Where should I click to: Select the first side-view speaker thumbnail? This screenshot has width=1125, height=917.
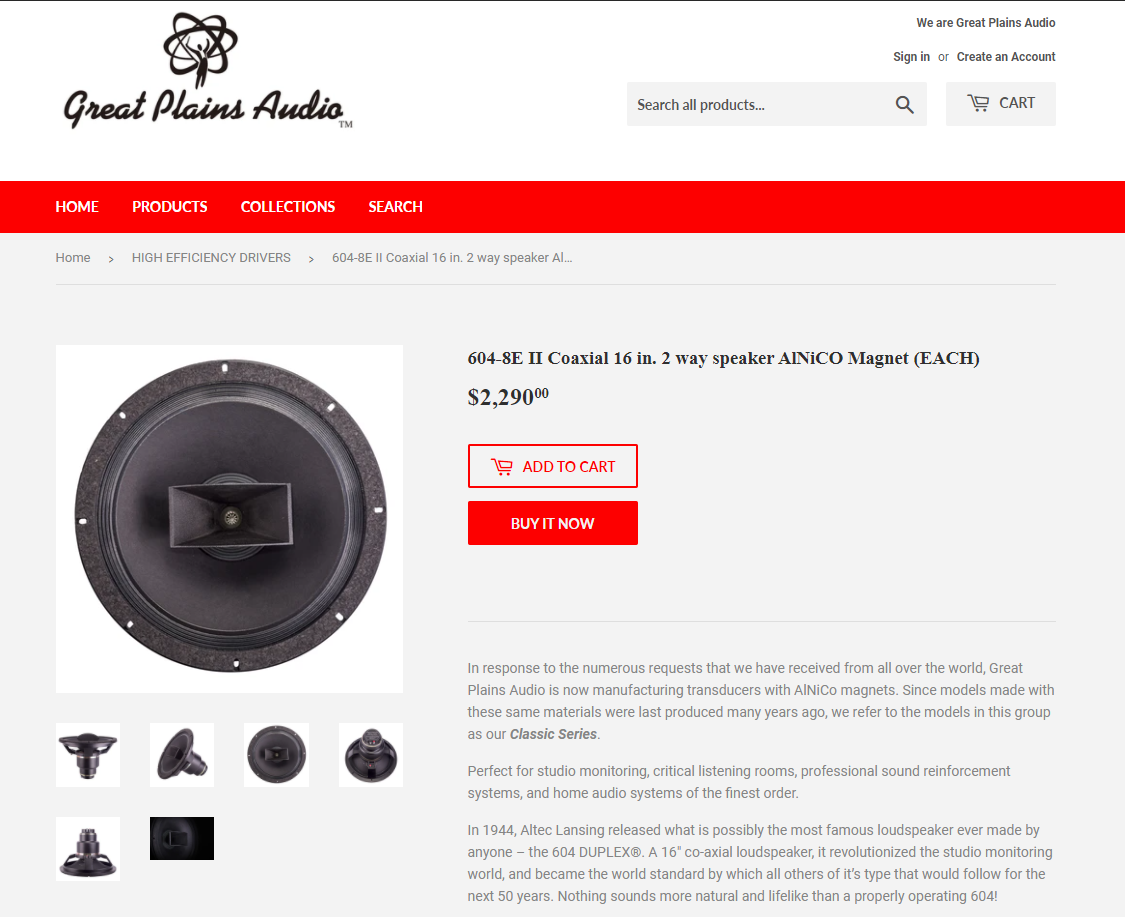(x=88, y=755)
